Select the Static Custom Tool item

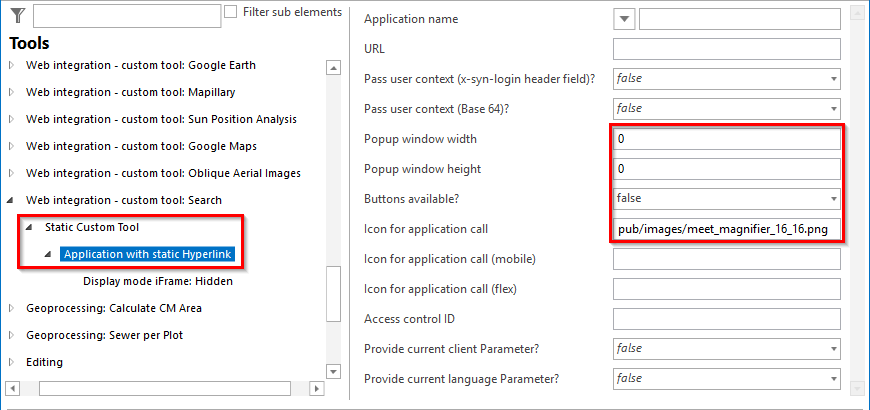[x=92, y=227]
